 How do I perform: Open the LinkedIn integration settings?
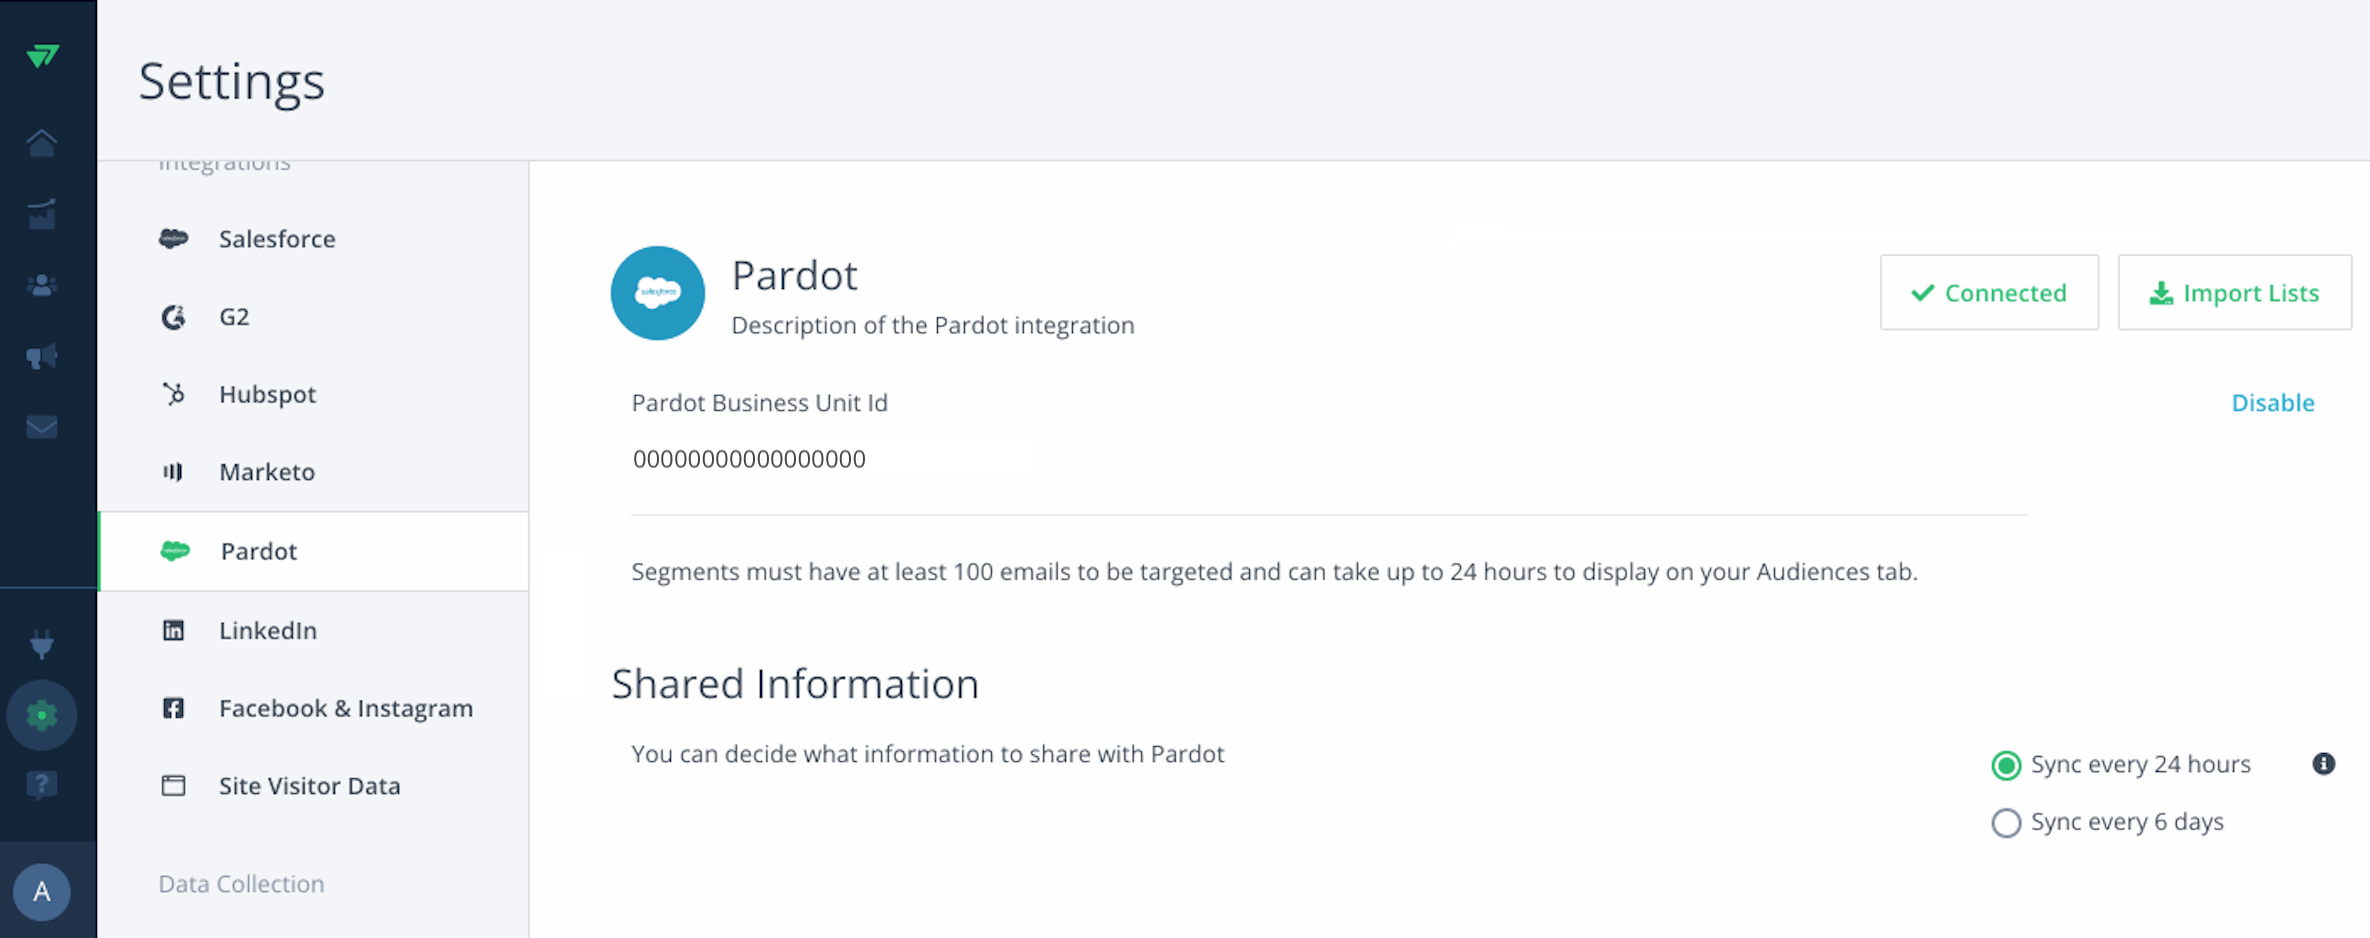313,630
